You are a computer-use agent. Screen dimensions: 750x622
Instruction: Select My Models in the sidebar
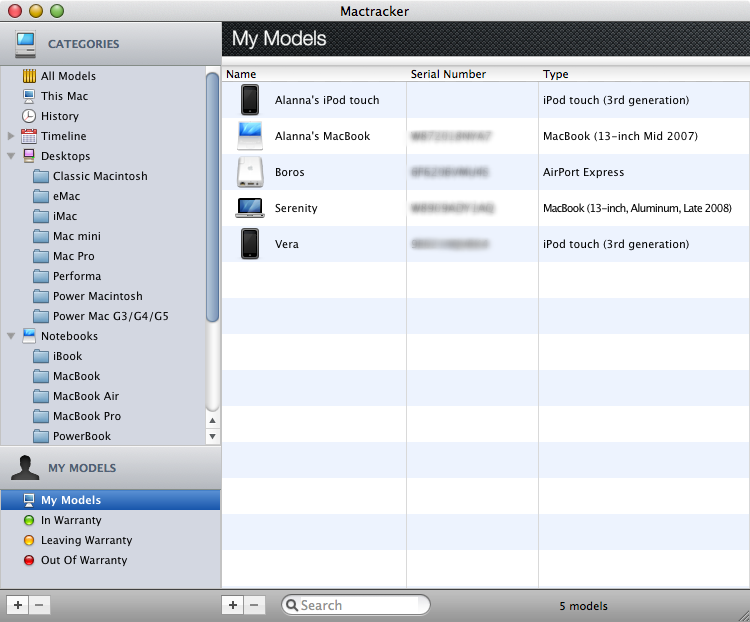coord(110,500)
